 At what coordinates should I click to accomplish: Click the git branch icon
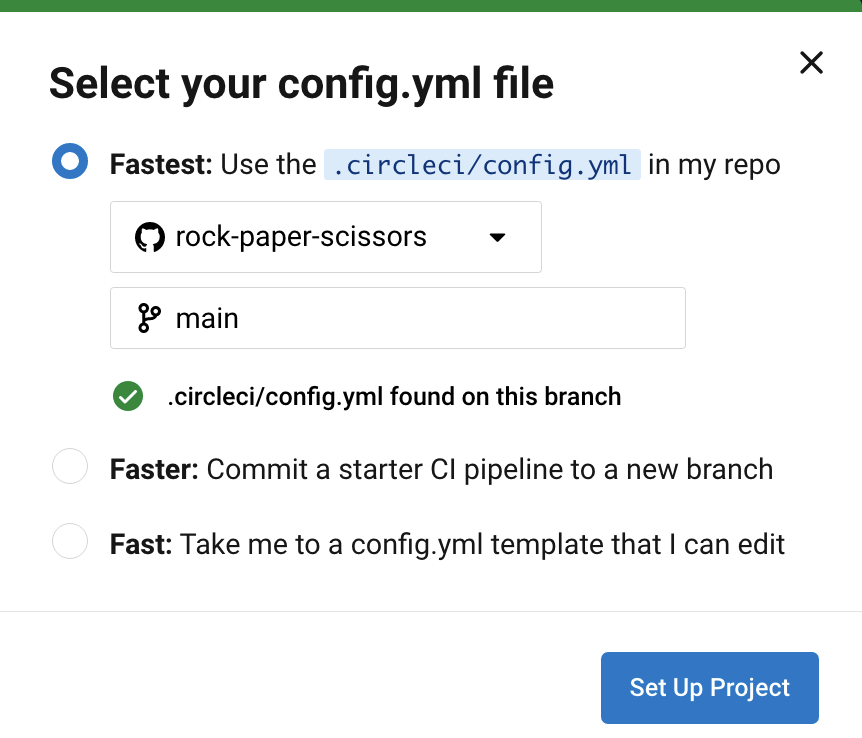coord(149,318)
